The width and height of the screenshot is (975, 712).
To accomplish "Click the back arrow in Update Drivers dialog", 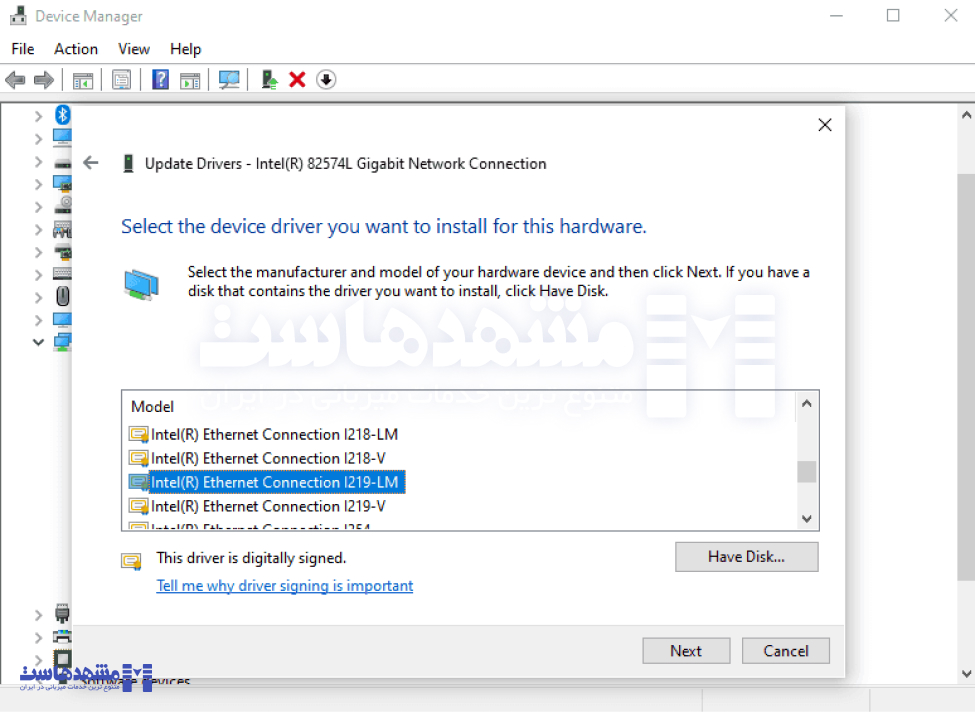I will coord(91,163).
